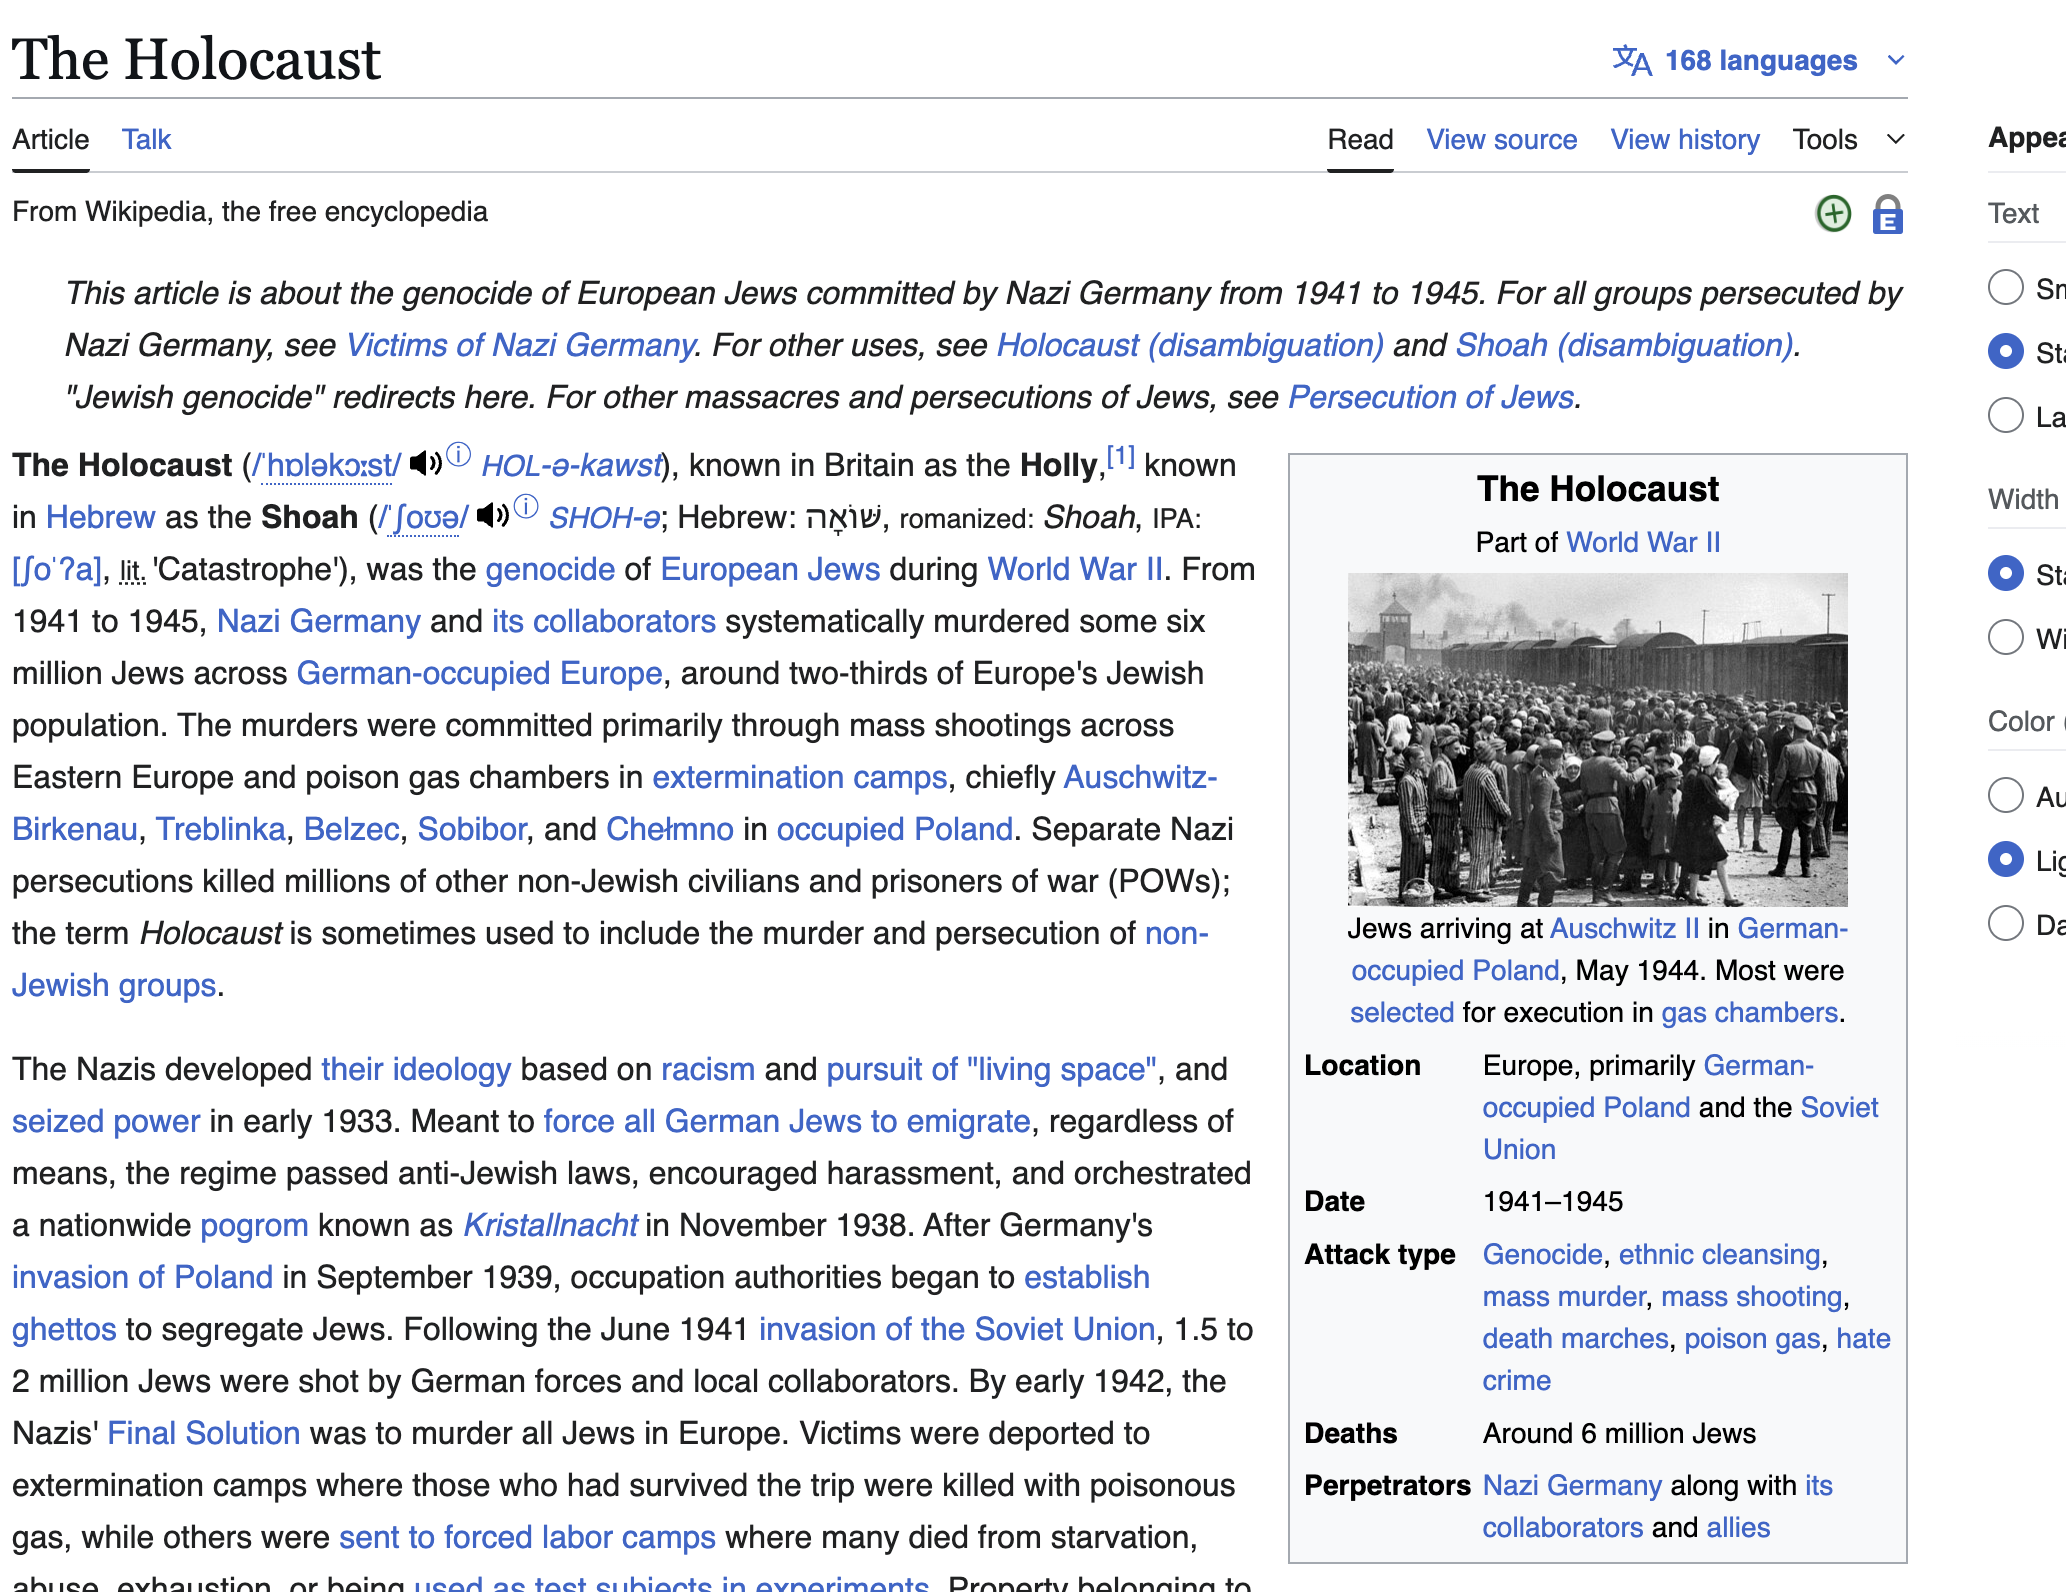Click the info icon beside HOL-ə-kawst audio

(458, 455)
